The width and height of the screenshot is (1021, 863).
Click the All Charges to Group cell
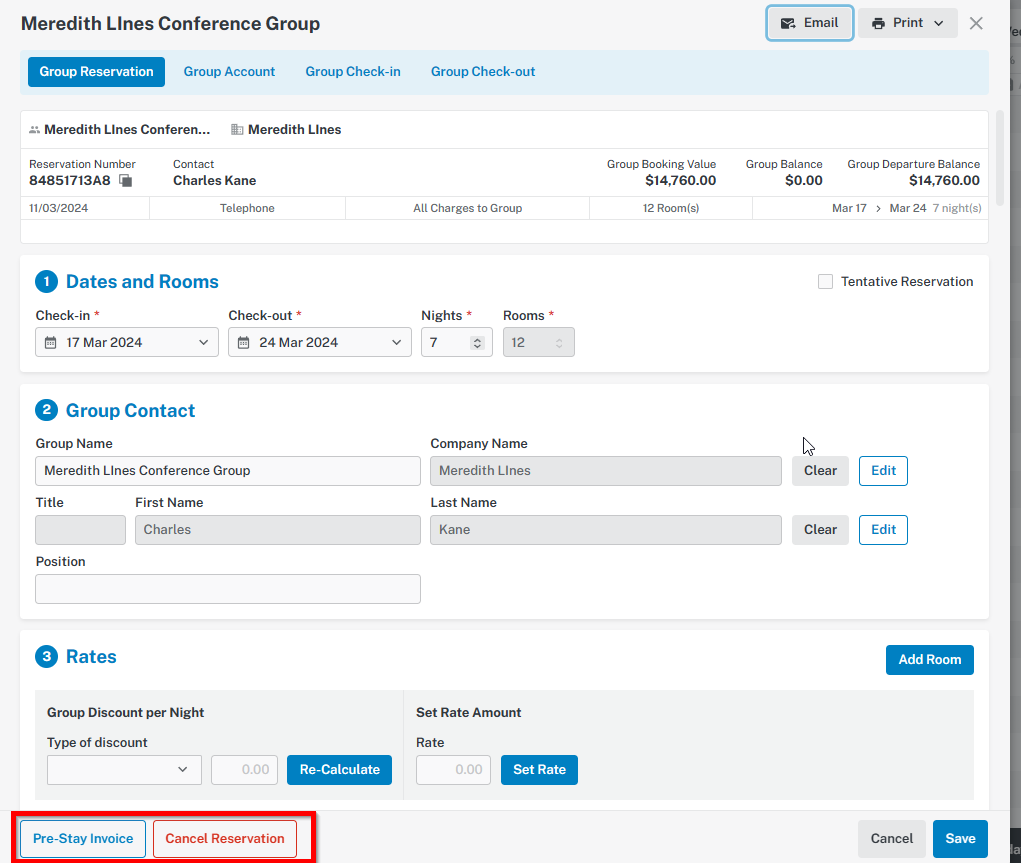(x=468, y=208)
